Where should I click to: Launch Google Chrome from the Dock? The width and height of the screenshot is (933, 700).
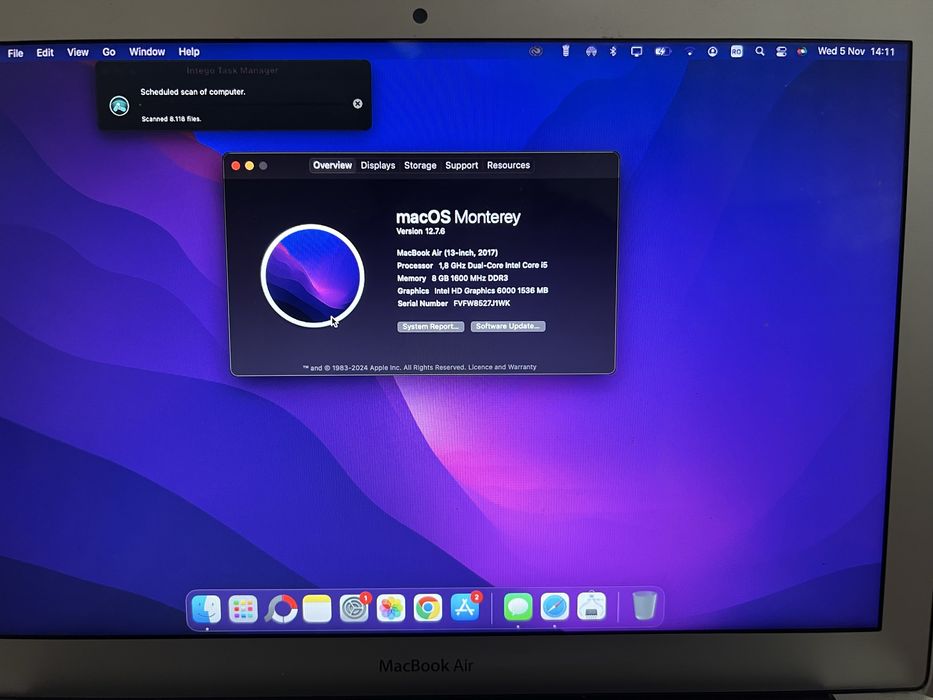[428, 608]
